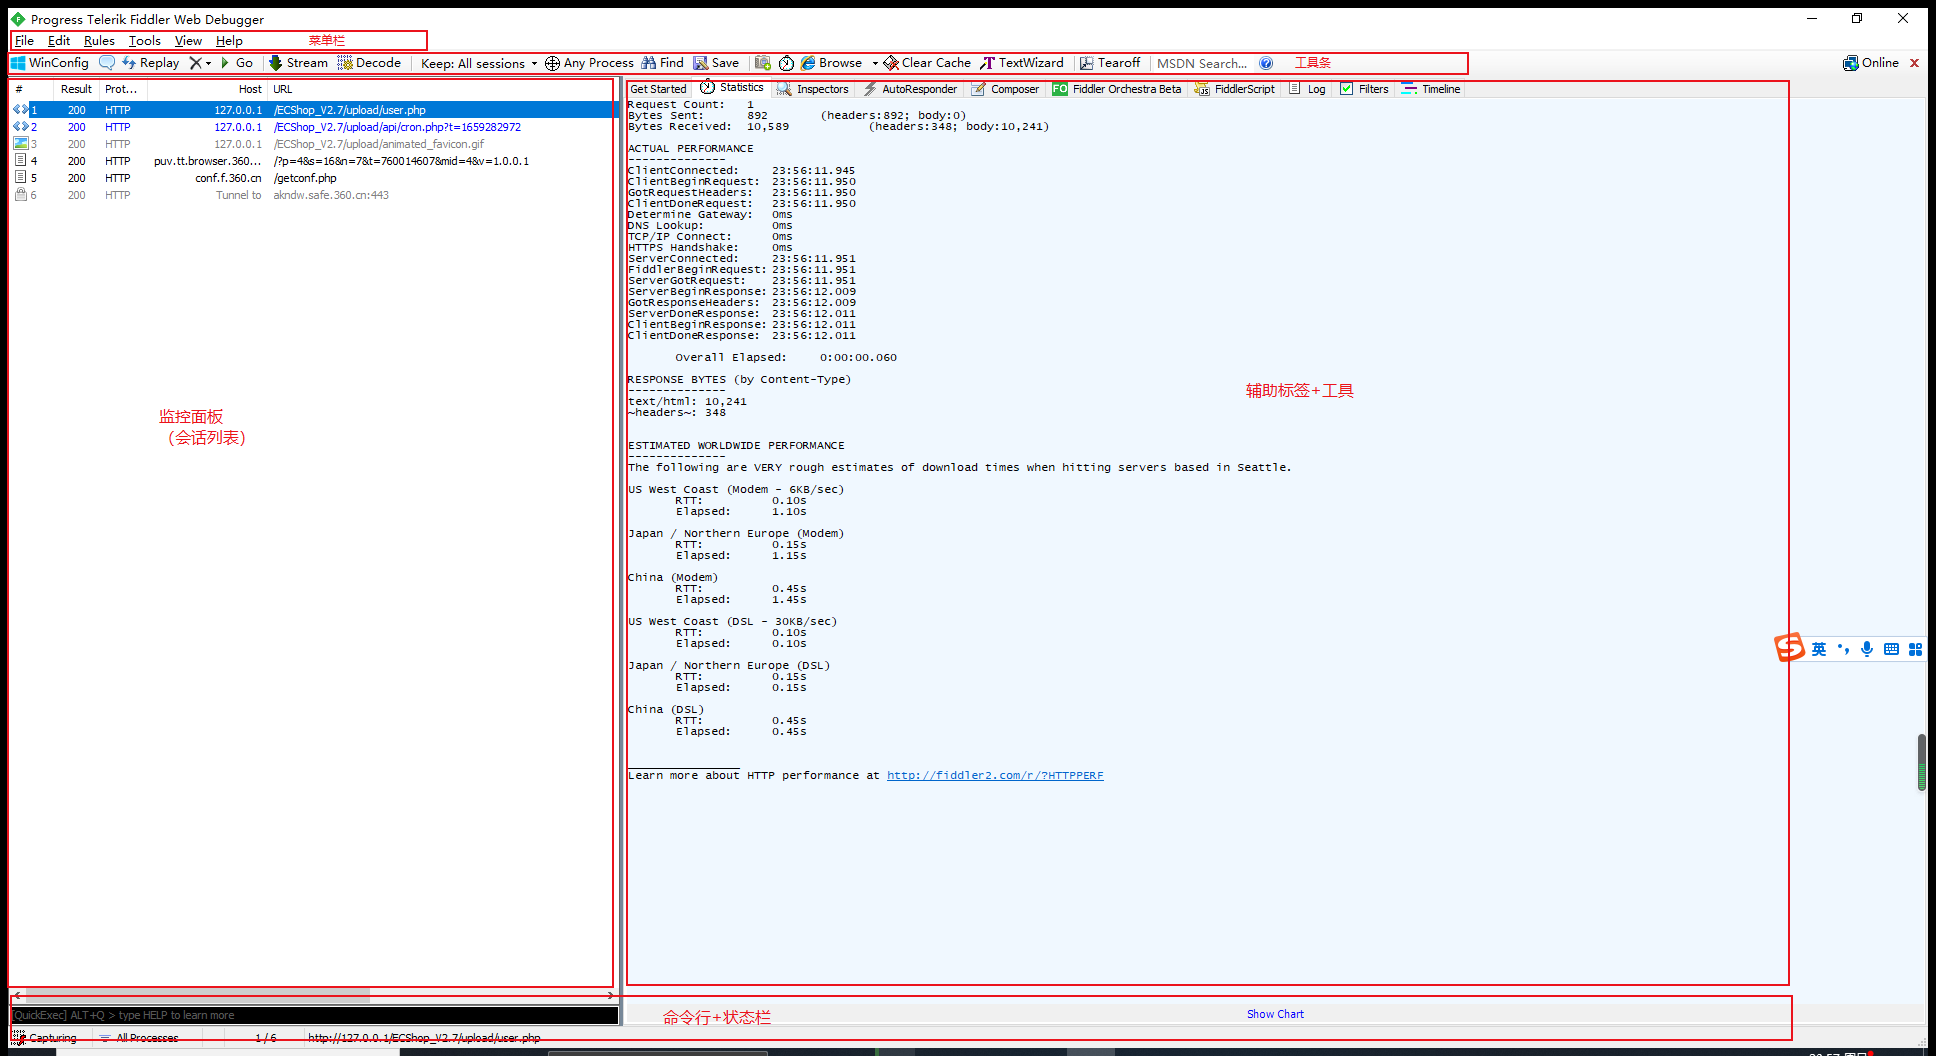Screen dimensions: 1936x1056
Task: Open the Help menu
Action: [x=229, y=41]
